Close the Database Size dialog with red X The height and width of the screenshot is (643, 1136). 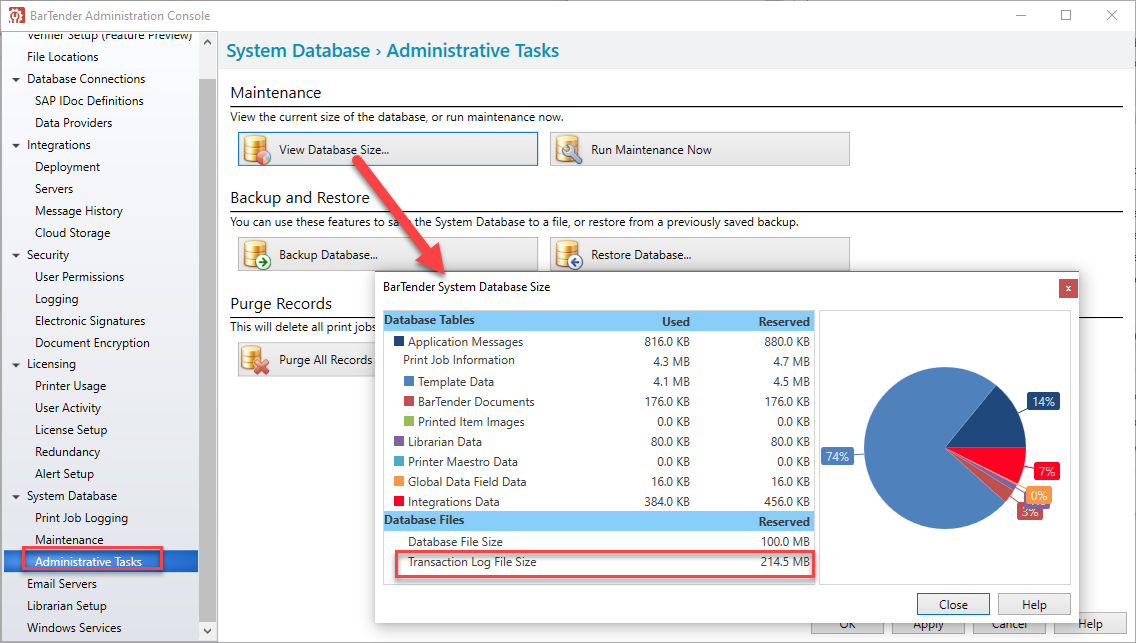[x=1068, y=288]
